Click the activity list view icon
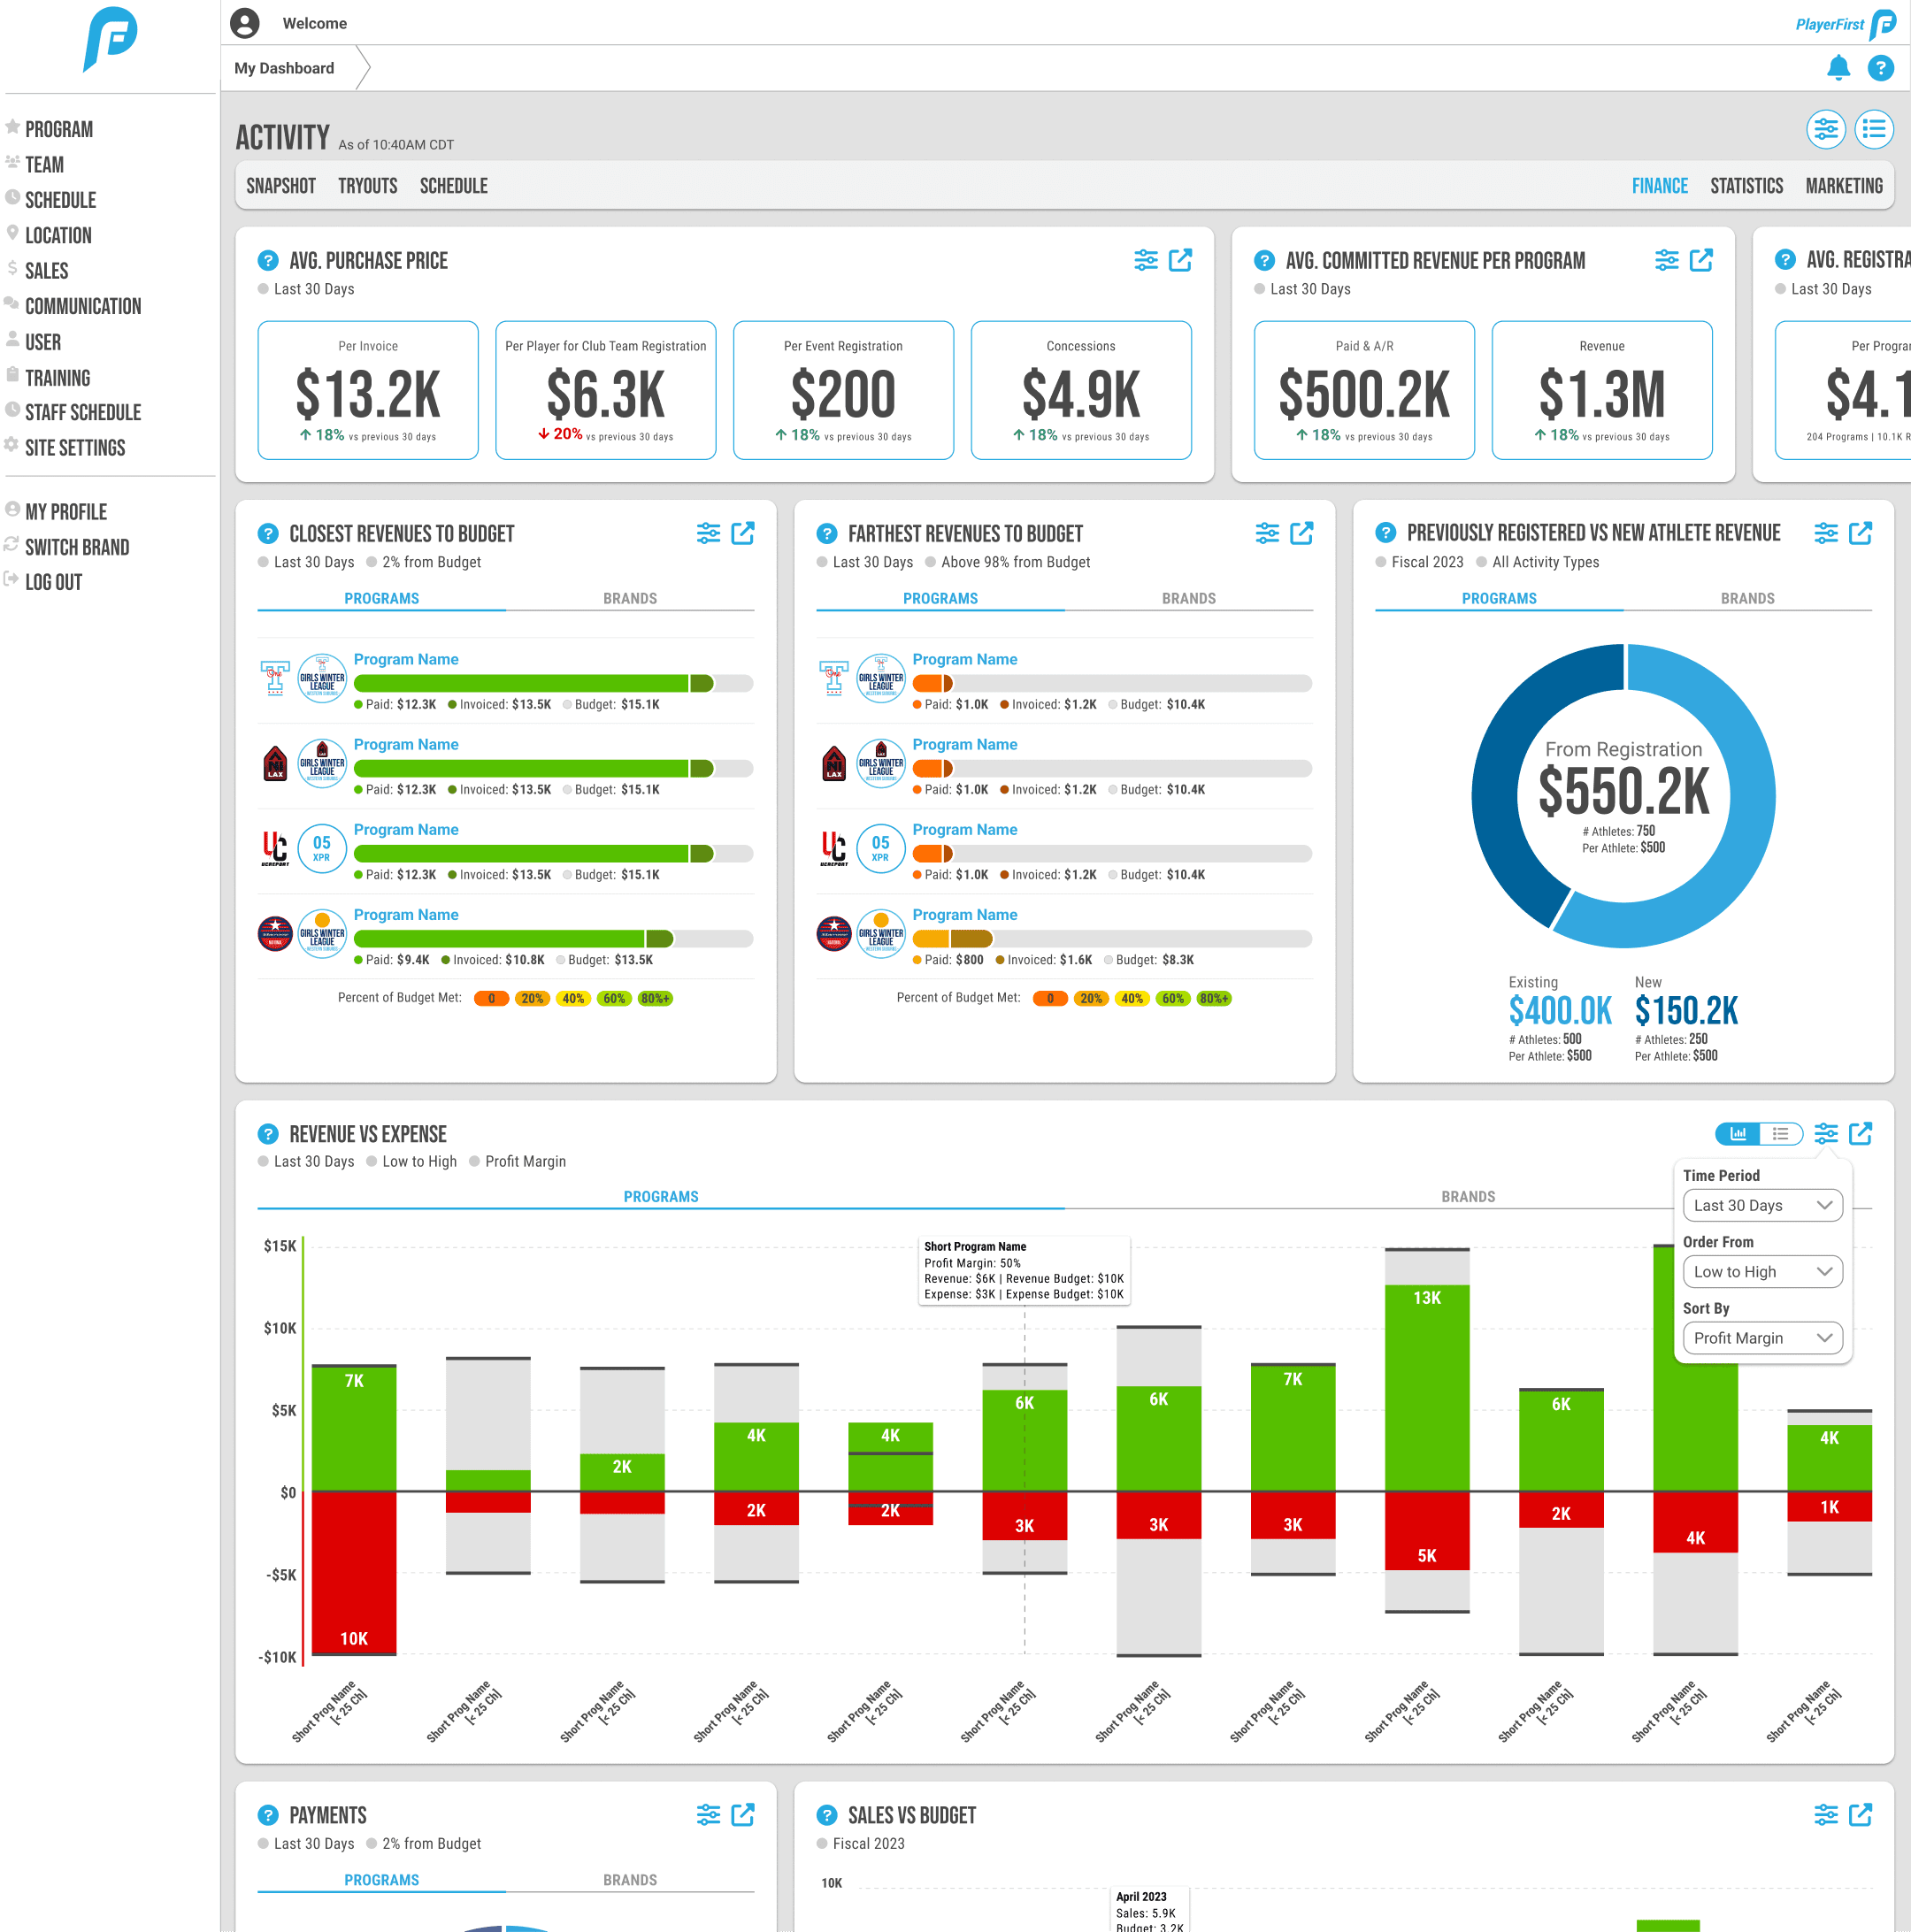 coord(1873,129)
